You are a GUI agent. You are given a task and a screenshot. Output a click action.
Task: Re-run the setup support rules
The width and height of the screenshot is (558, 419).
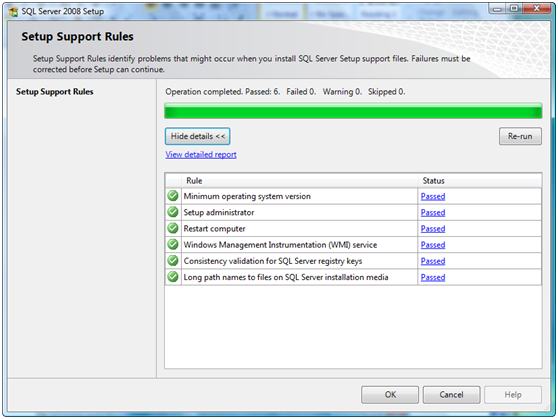click(520, 136)
